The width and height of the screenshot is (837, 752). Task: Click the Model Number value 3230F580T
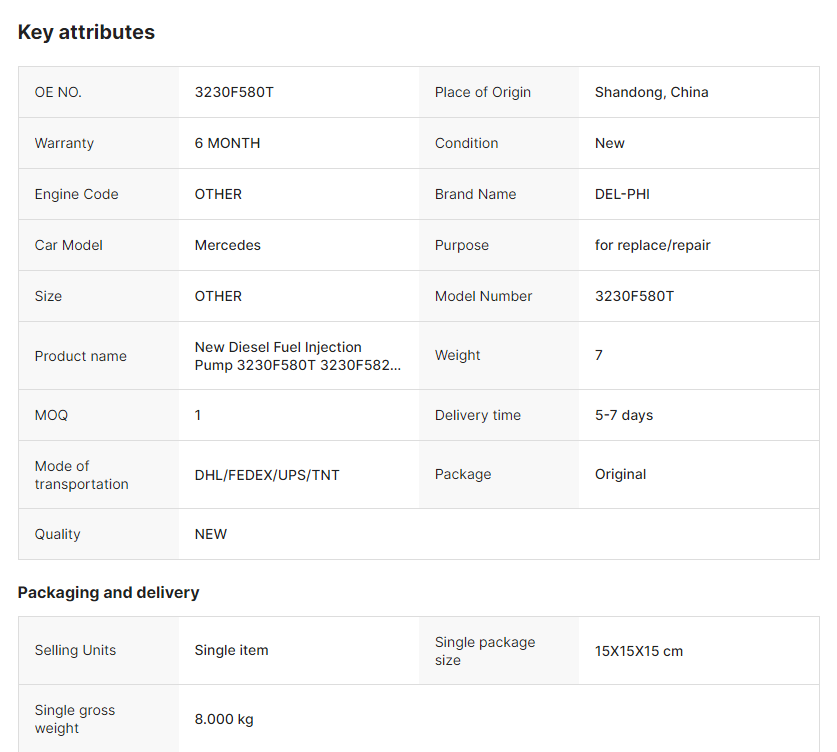point(634,296)
